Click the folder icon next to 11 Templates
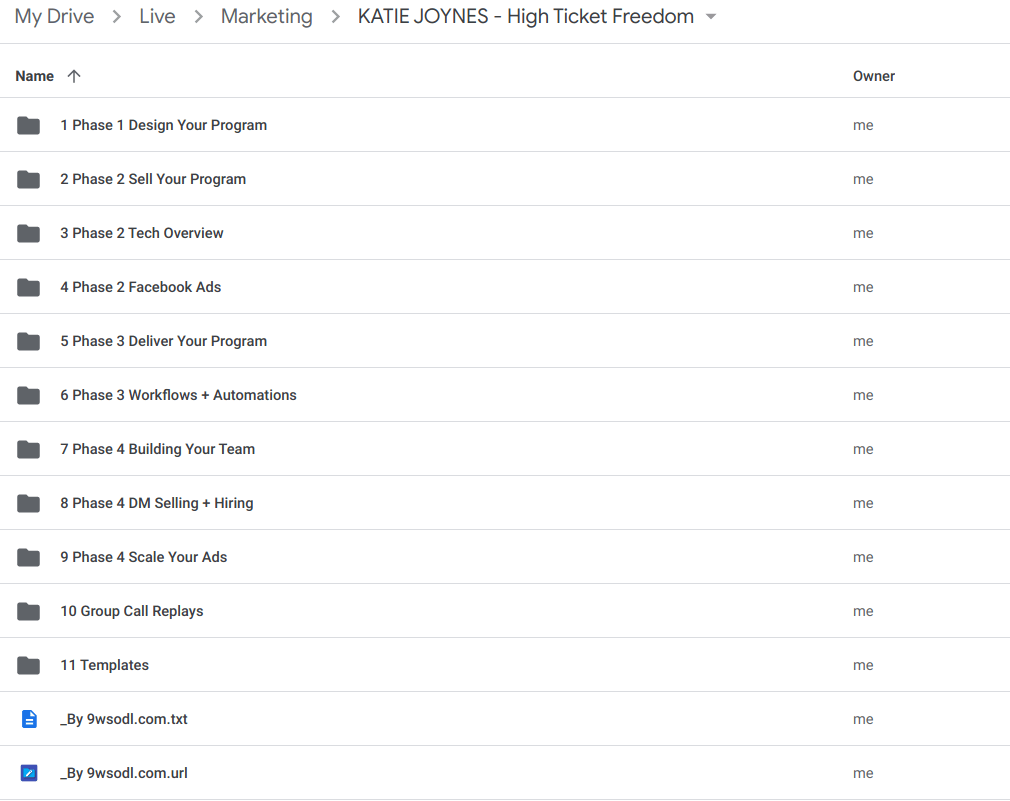The height and width of the screenshot is (801, 1010). tap(28, 665)
